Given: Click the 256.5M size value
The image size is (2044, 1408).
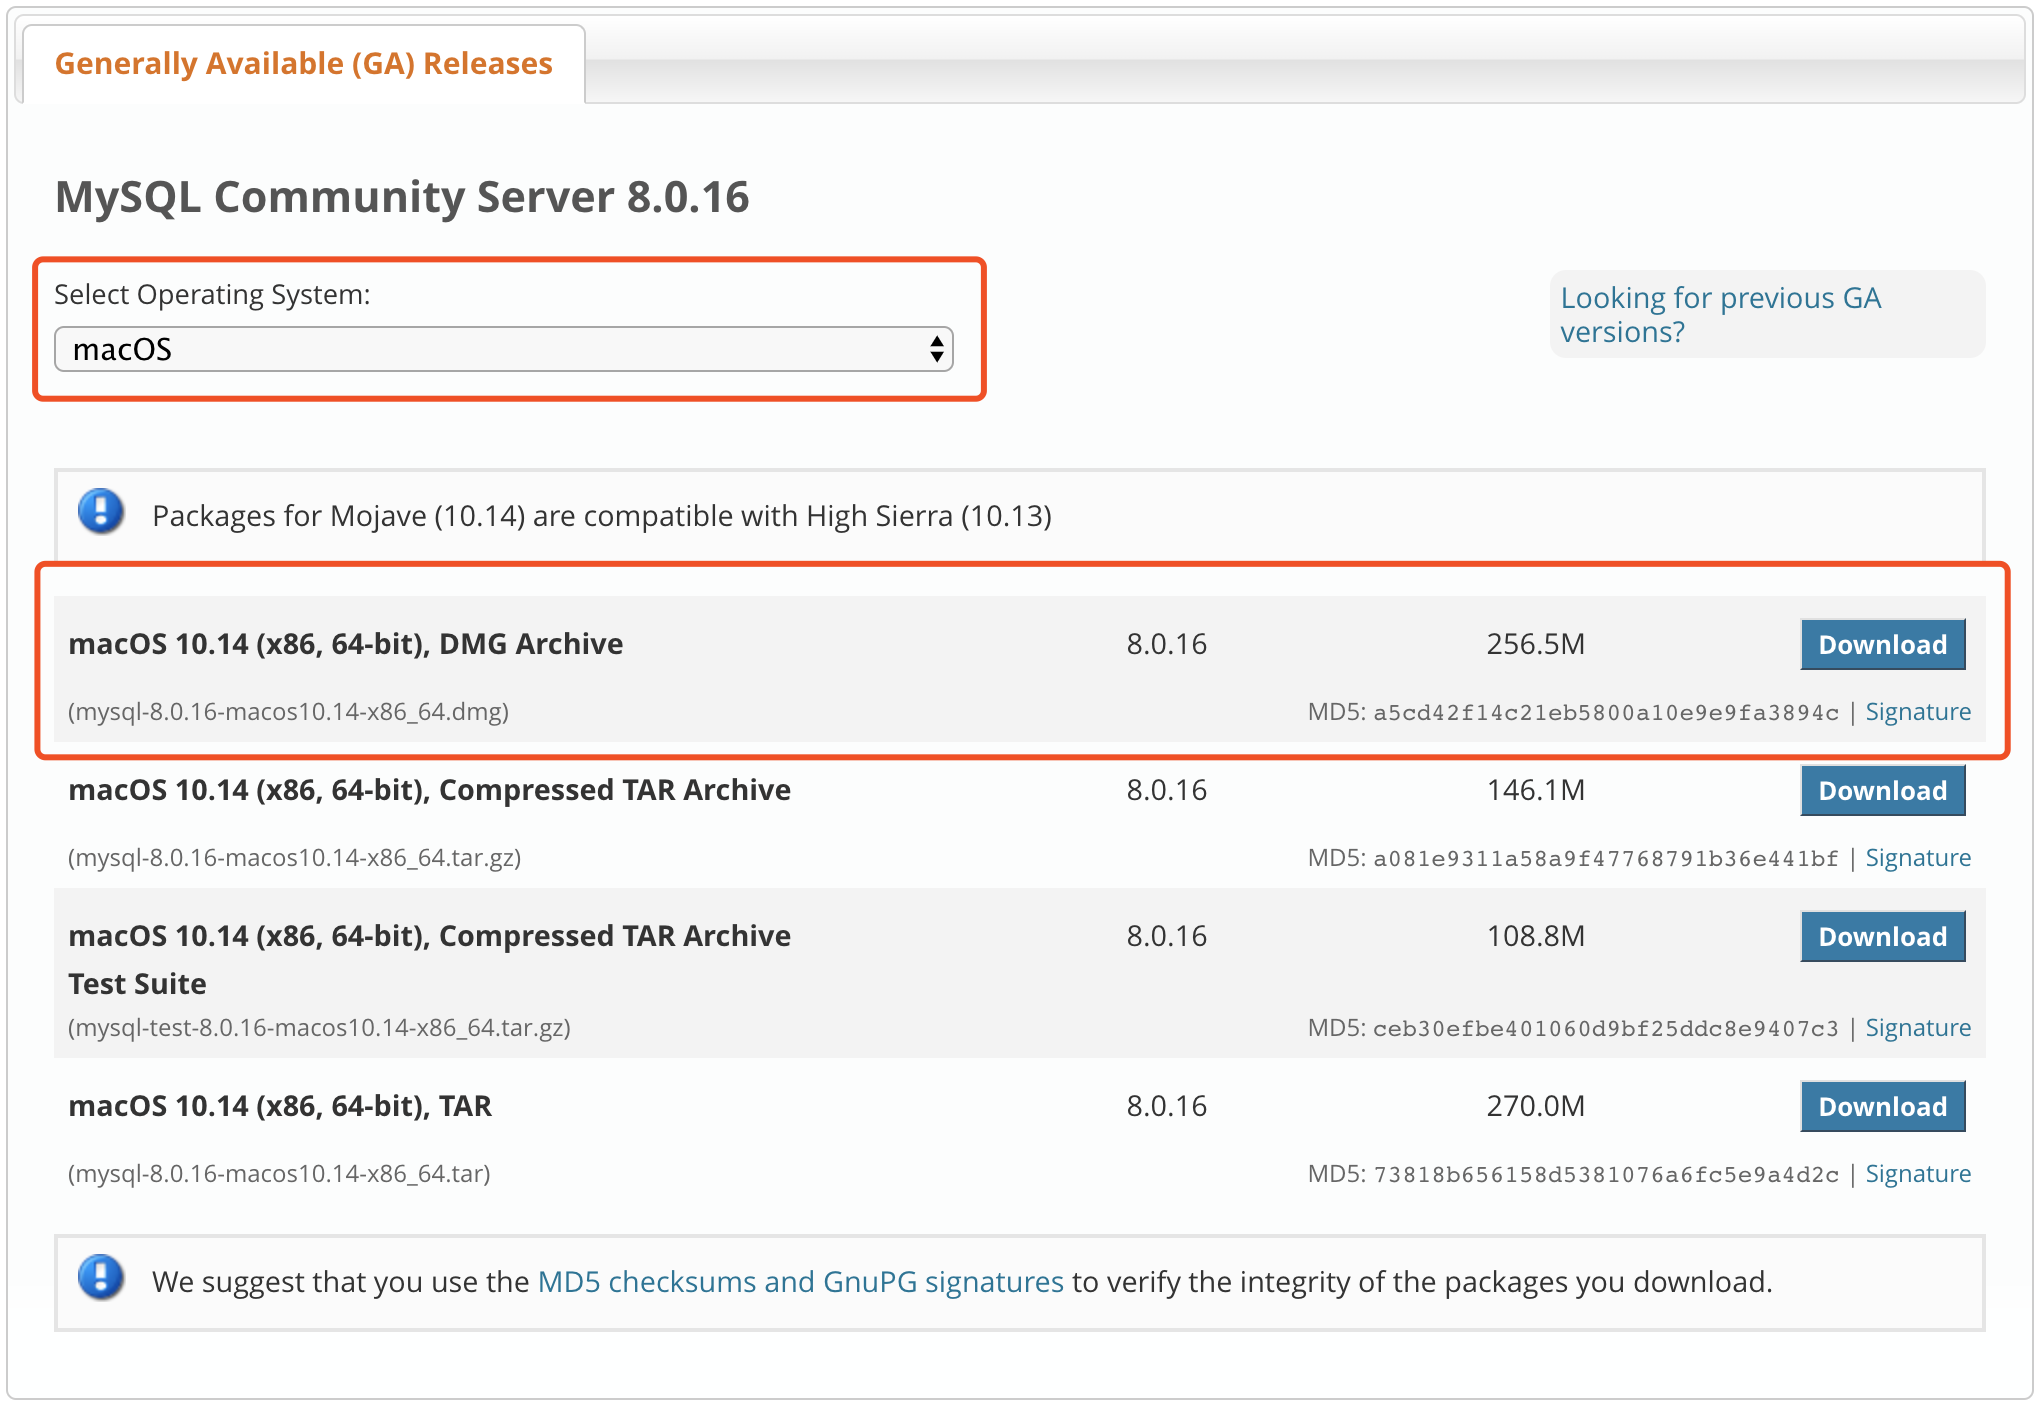Looking at the screenshot, I should [x=1536, y=643].
